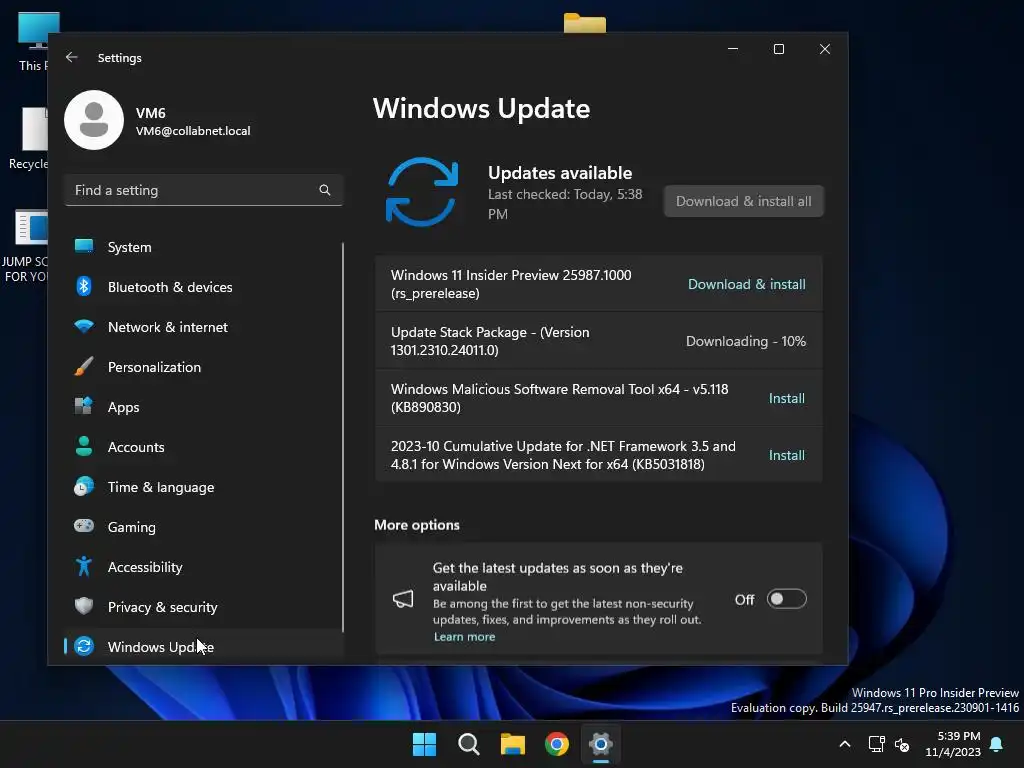Open the network tray icon

(876, 744)
